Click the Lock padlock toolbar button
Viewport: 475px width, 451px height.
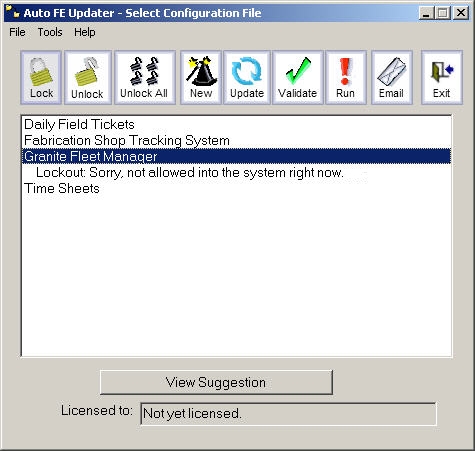[x=41, y=78]
